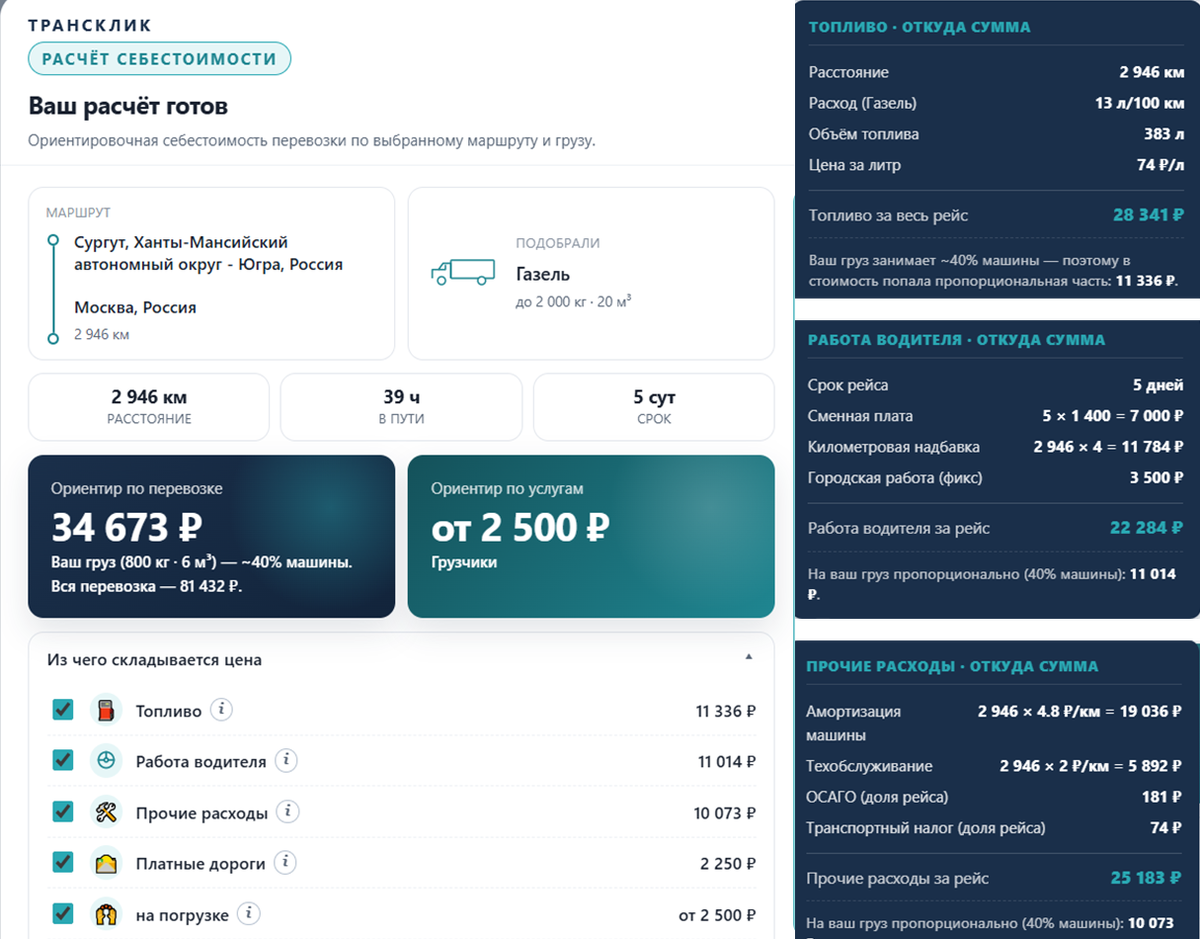Click the Транспортный налог 74 ₽ value

pos(1168,828)
